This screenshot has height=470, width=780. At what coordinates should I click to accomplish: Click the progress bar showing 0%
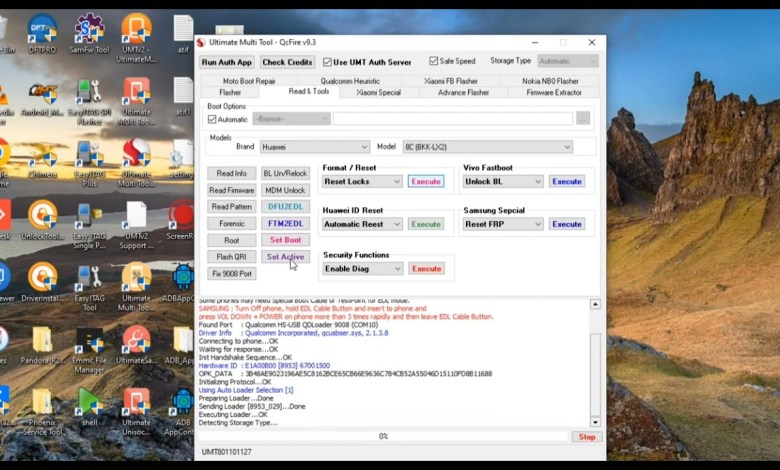click(383, 437)
